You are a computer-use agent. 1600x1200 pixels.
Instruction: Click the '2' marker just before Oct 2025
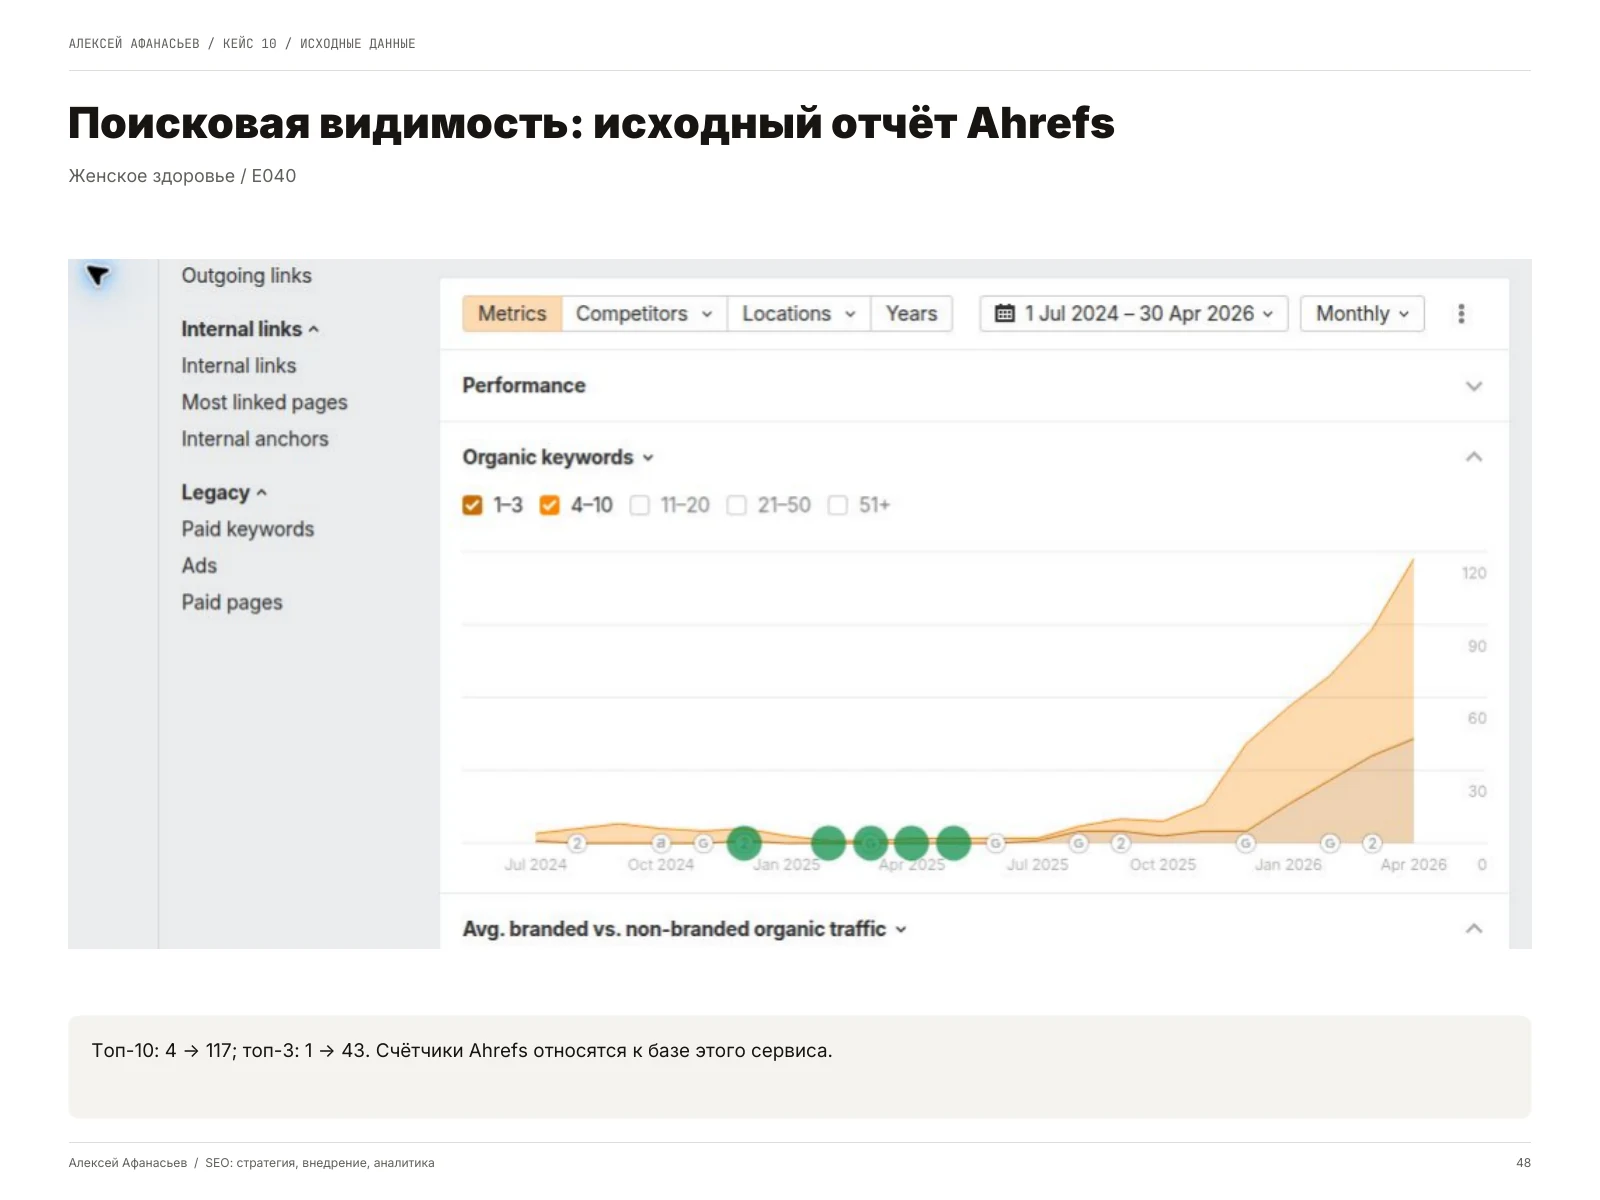pos(1121,843)
